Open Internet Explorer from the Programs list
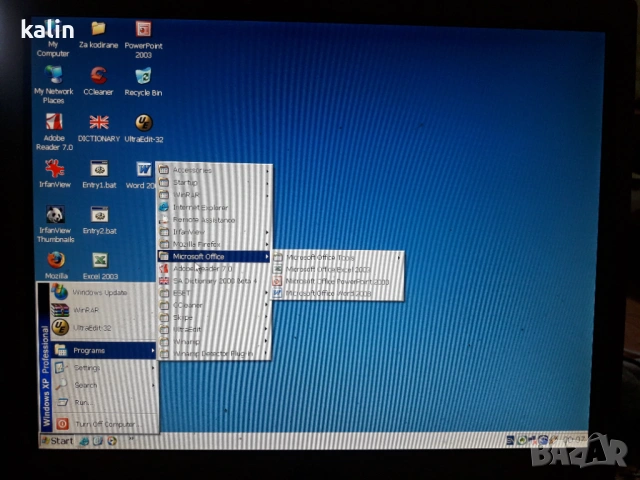Image resolution: width=640 pixels, height=480 pixels. [x=215, y=207]
